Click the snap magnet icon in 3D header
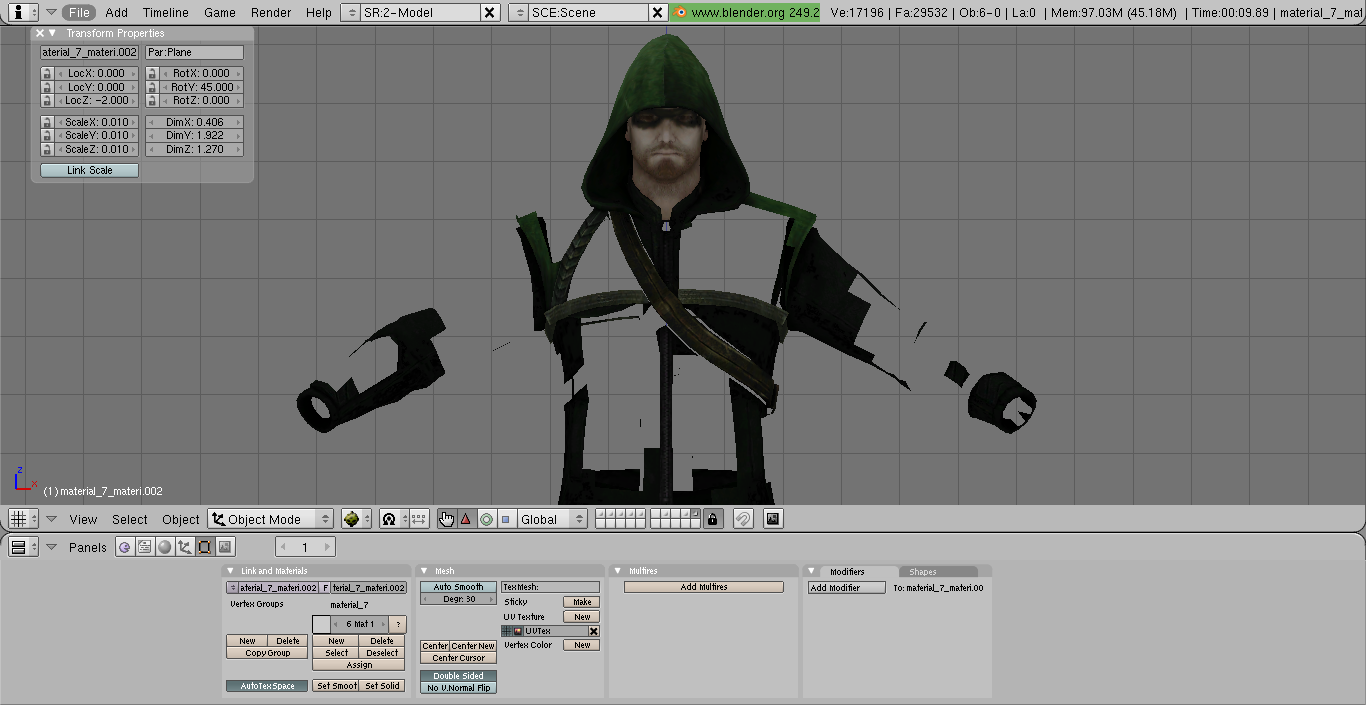This screenshot has height=705, width=1366. coord(743,519)
